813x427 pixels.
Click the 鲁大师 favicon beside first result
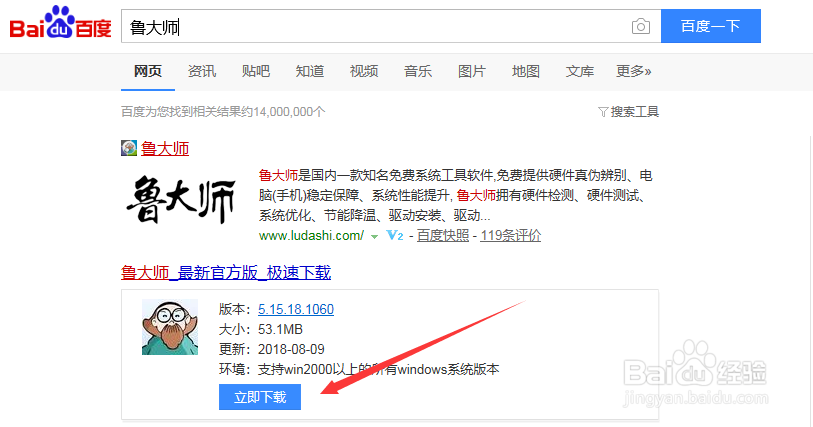(129, 148)
